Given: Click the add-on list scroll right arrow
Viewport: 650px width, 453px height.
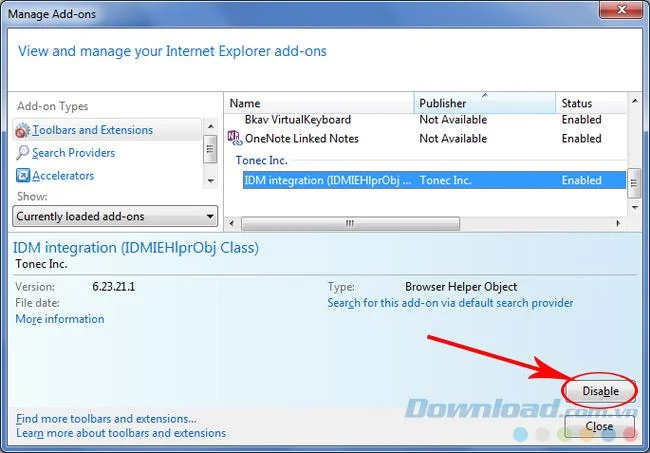Looking at the screenshot, I should coord(618,223).
